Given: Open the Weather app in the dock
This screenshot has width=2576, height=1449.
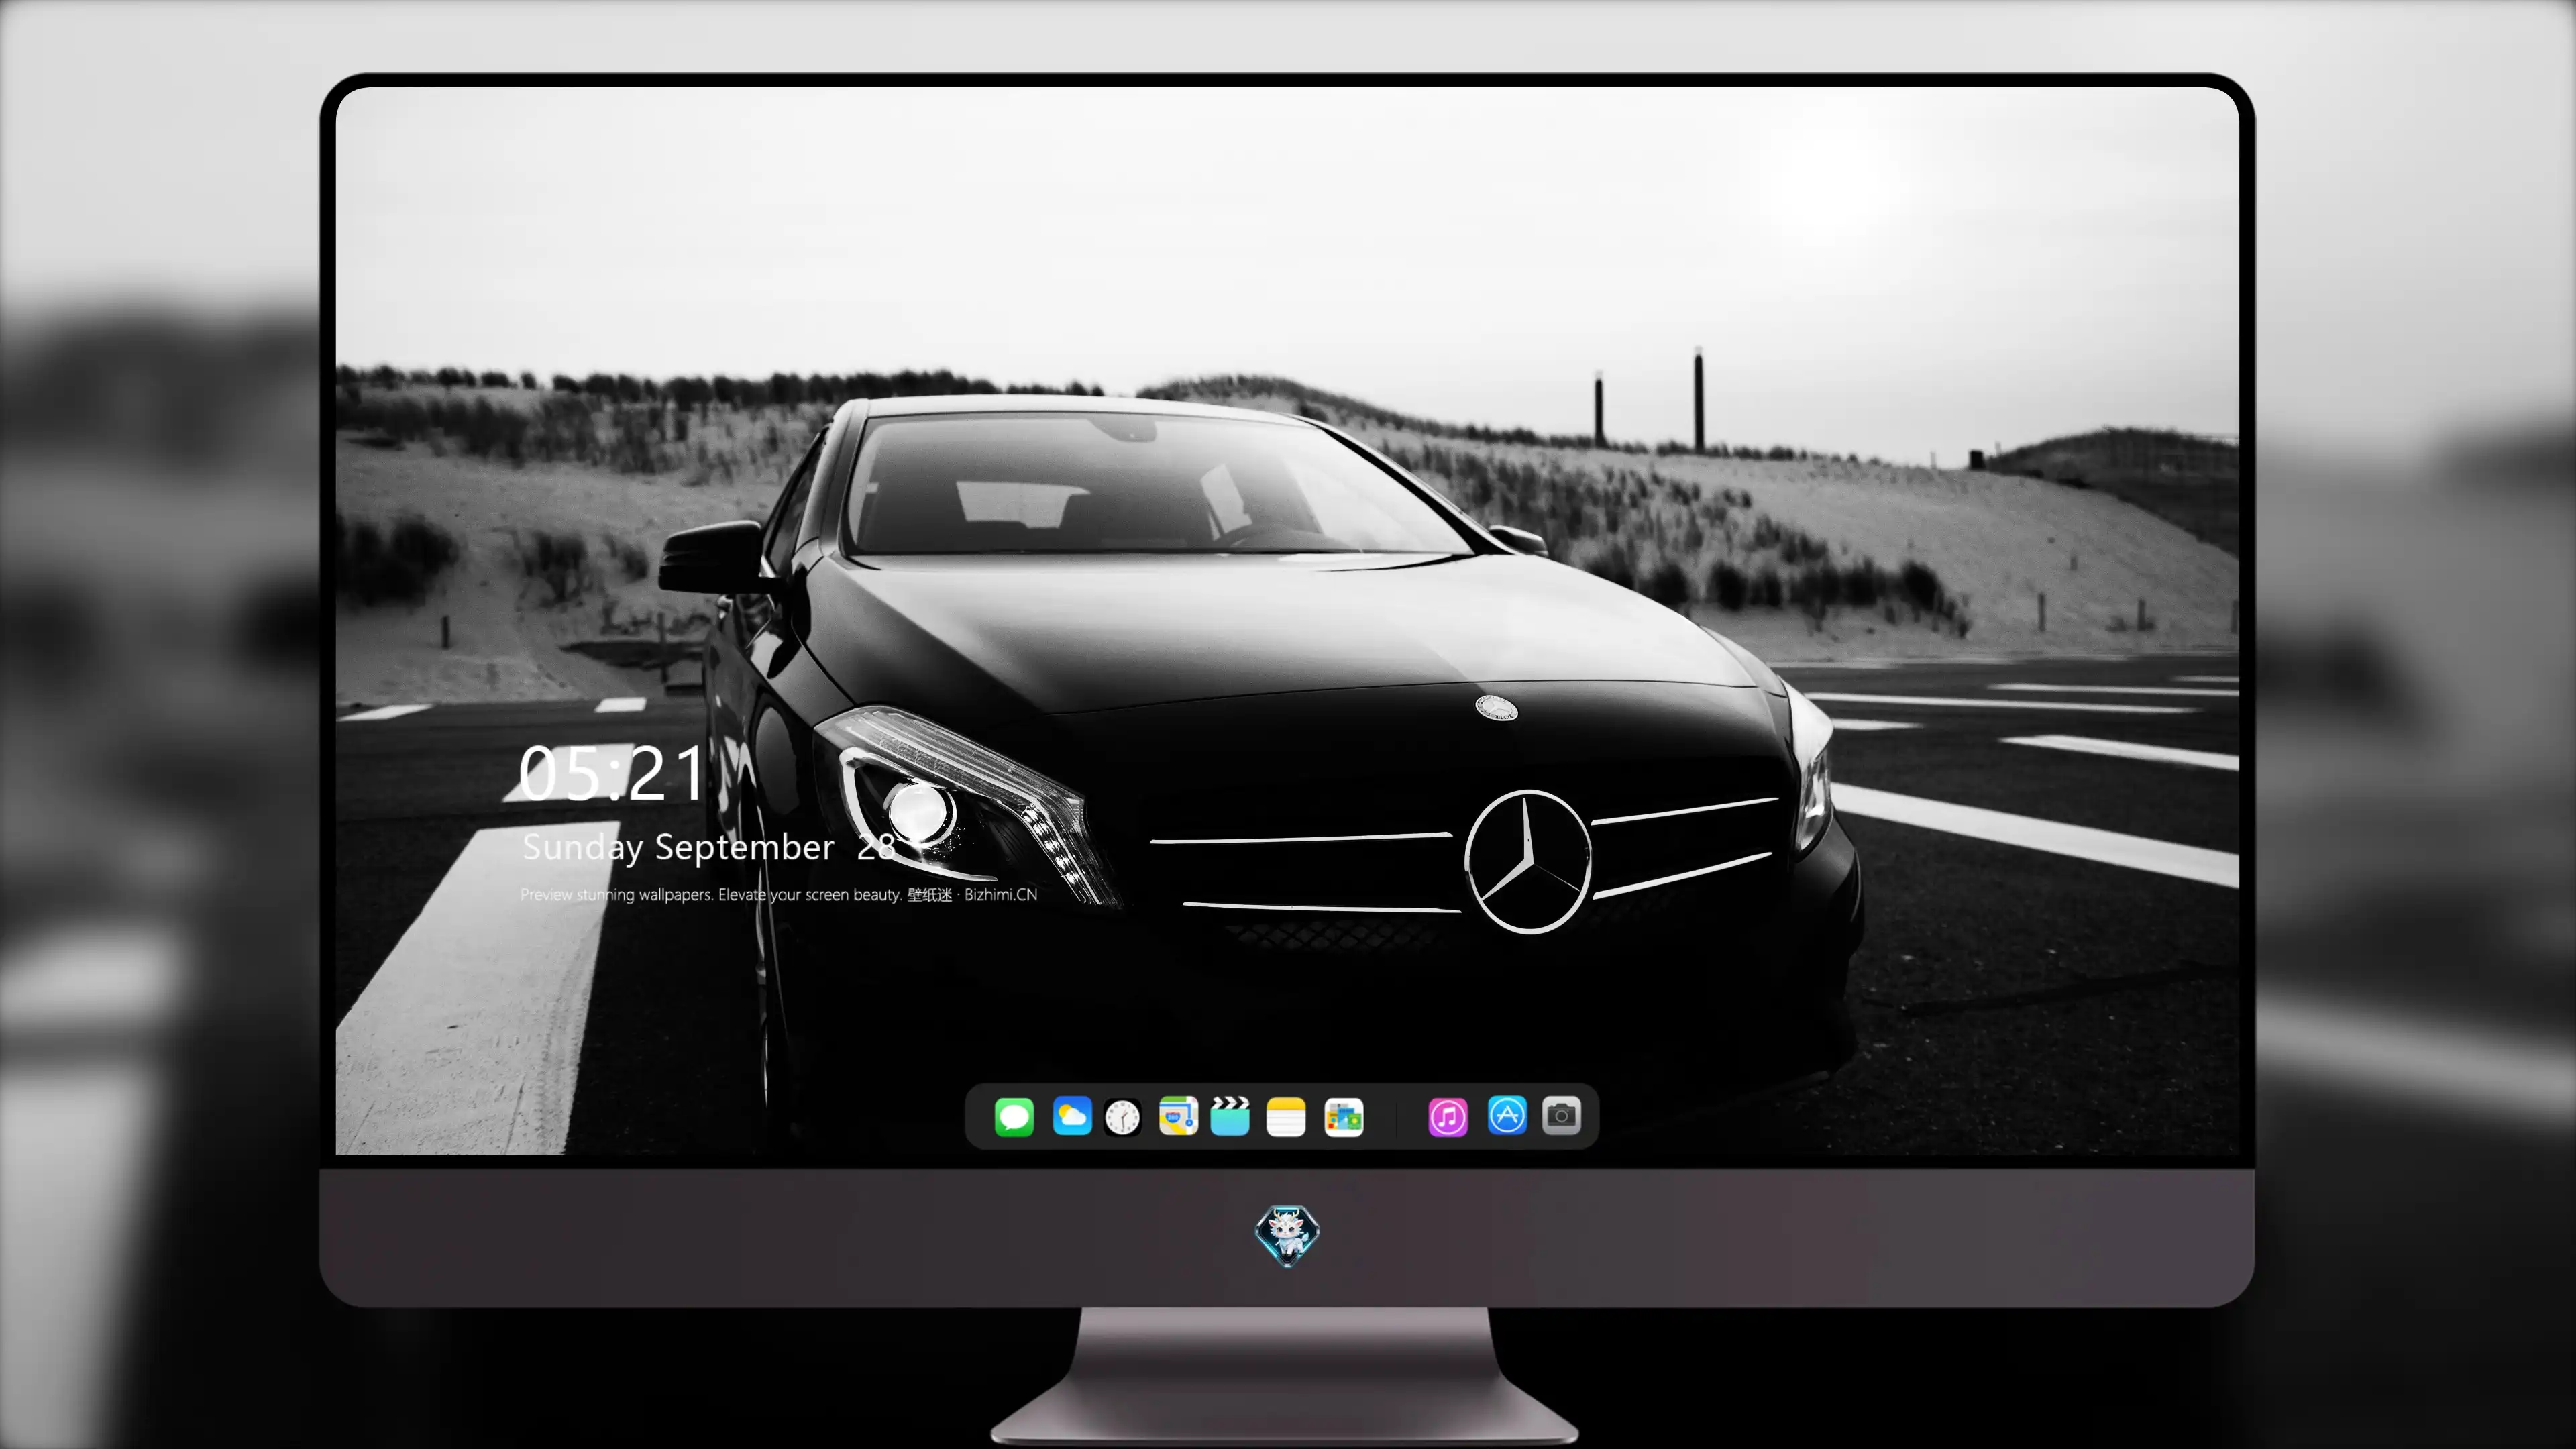Looking at the screenshot, I should click(1072, 1116).
